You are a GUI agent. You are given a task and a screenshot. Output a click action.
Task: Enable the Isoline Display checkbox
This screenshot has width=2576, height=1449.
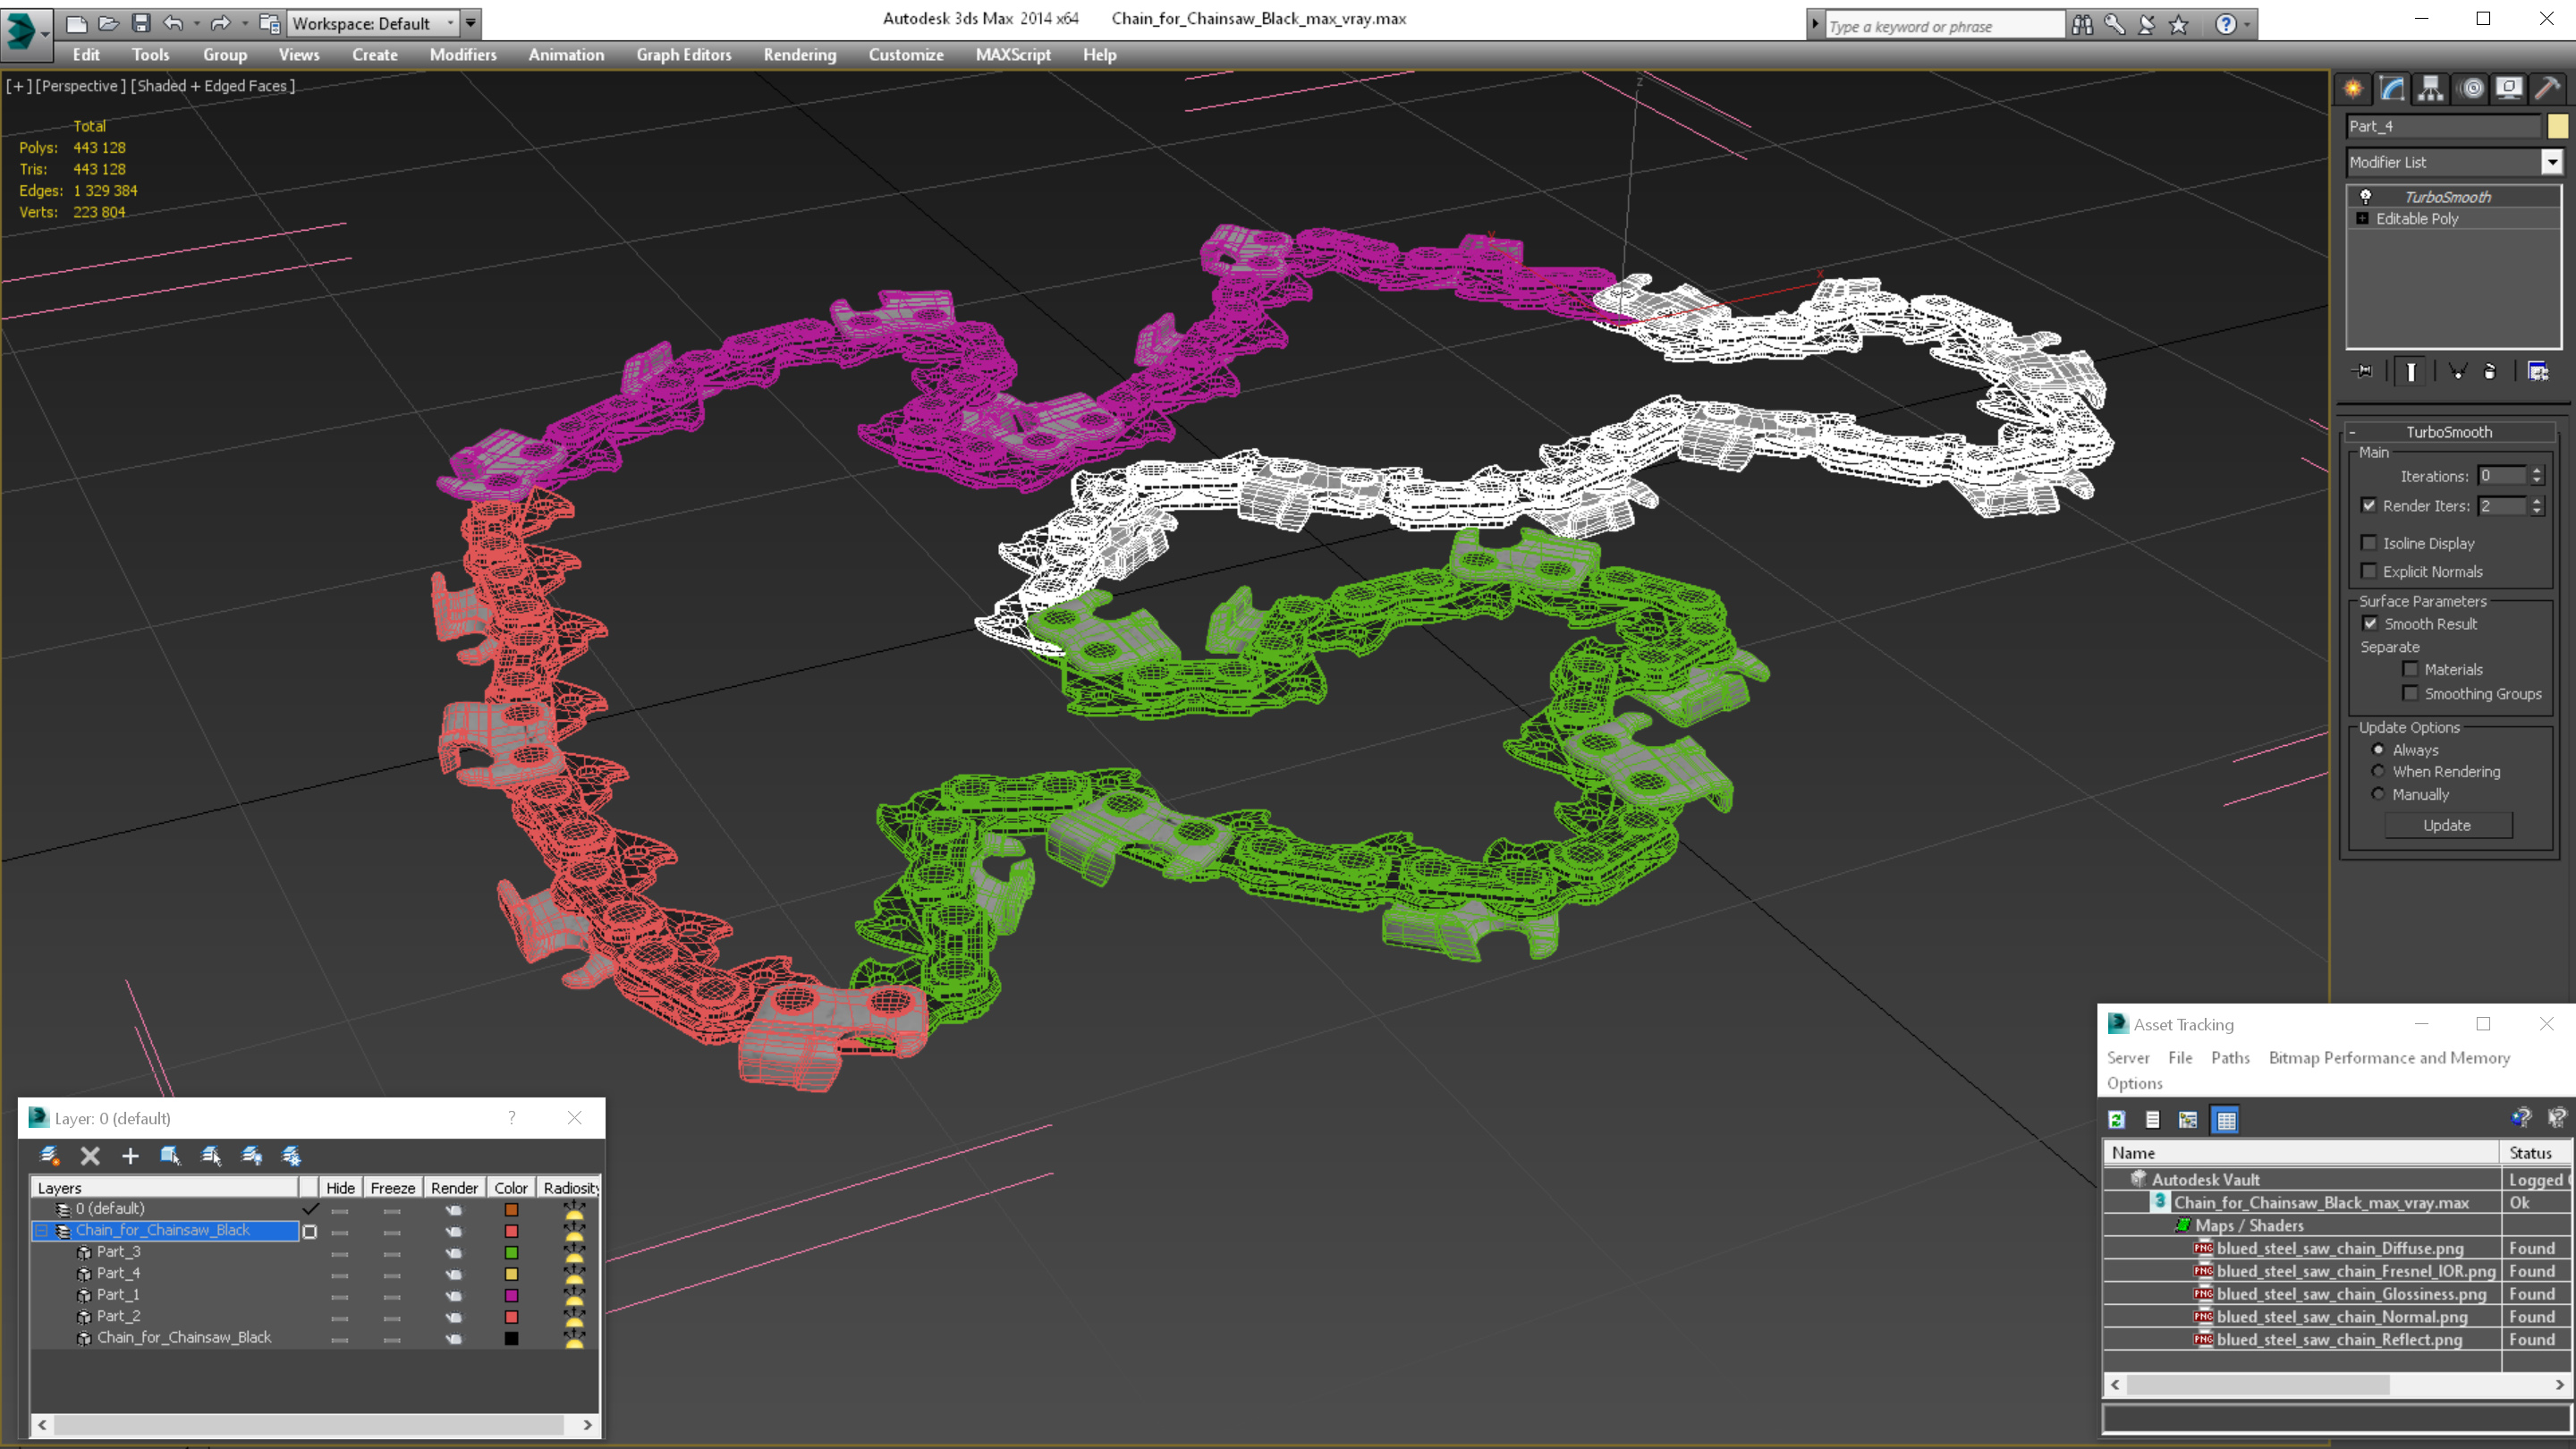coord(2368,543)
